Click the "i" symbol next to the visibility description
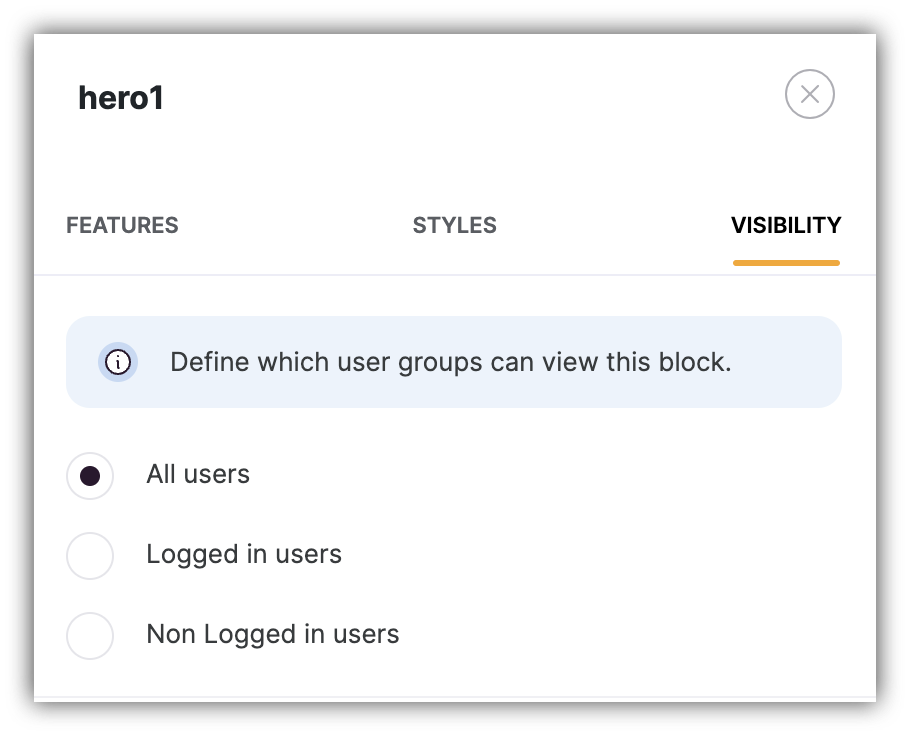The height and width of the screenshot is (736, 910). click(118, 362)
